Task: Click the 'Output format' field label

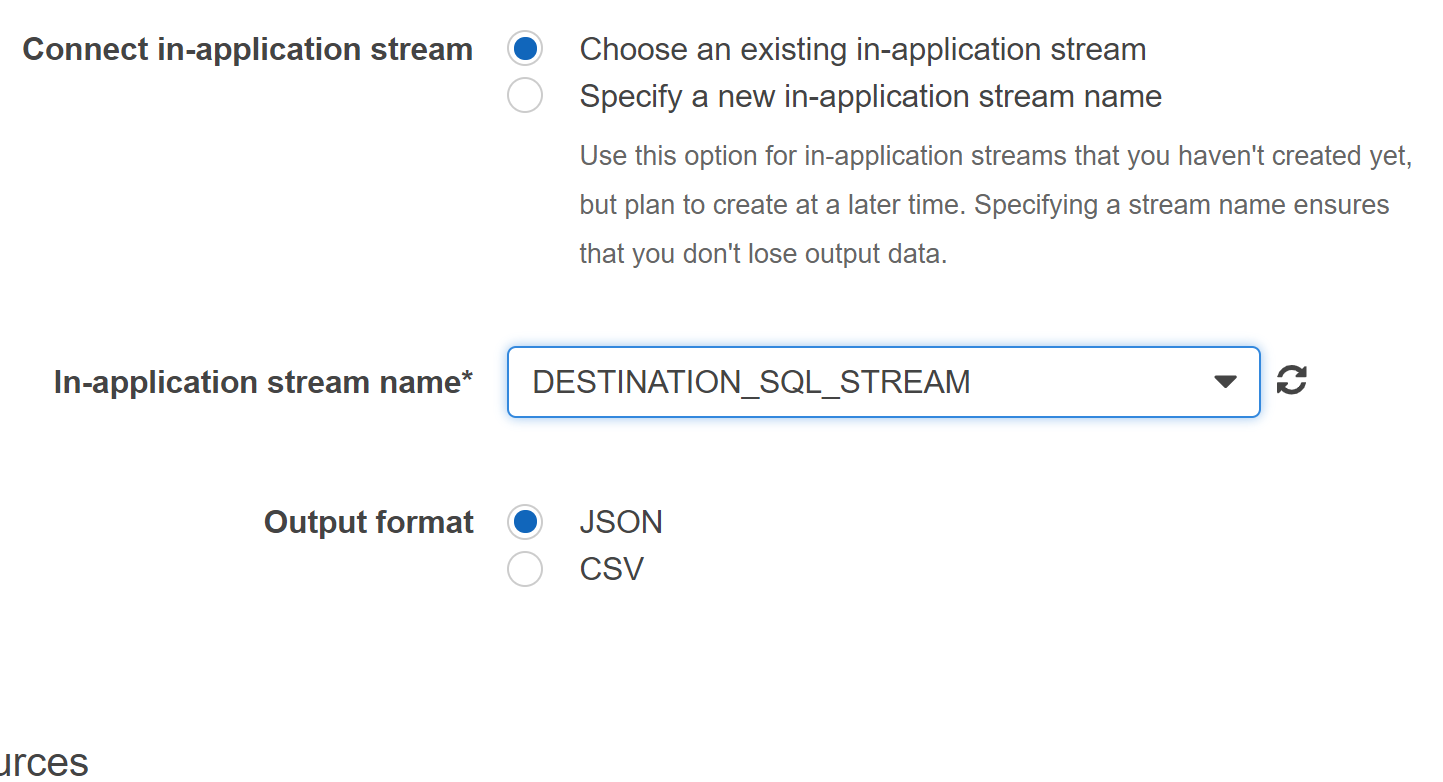Action: 369,522
